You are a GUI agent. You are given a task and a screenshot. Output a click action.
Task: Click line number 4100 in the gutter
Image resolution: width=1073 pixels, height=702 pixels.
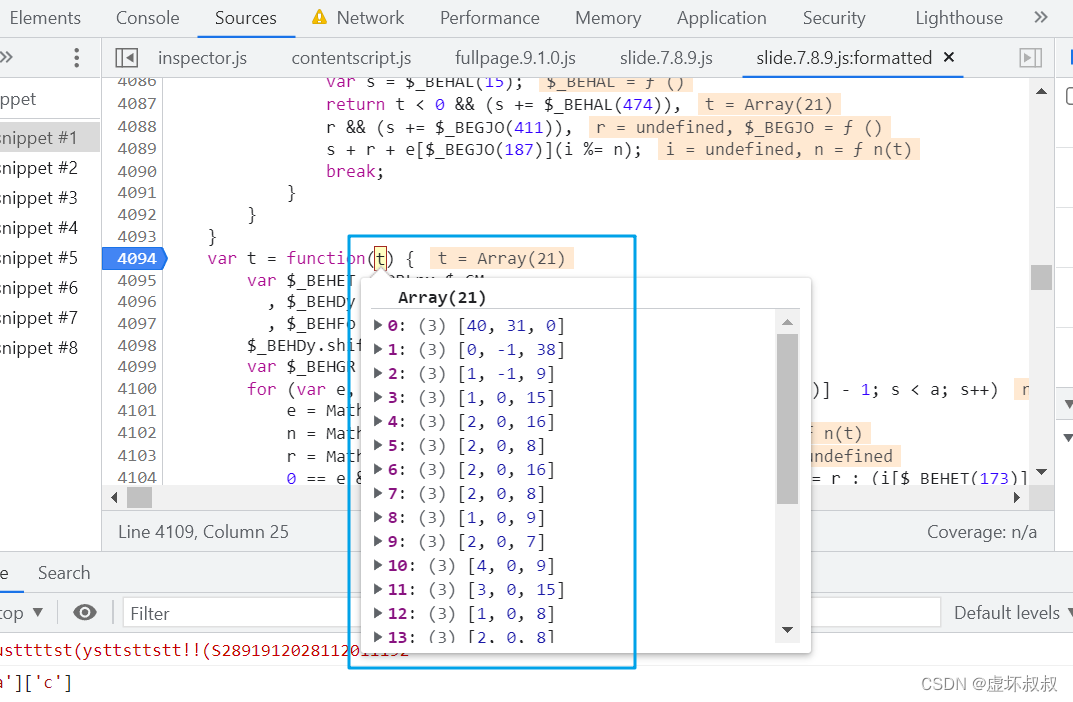point(137,389)
